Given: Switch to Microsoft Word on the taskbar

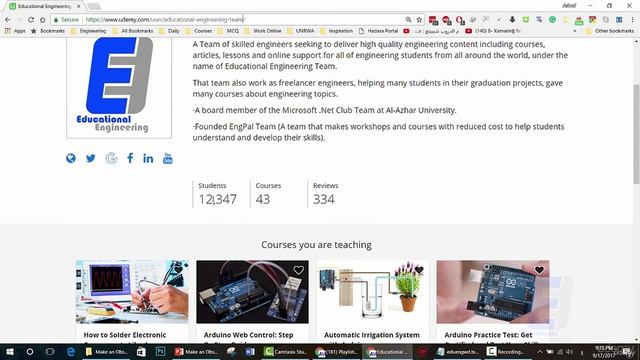Looking at the screenshot, I should coord(250,351).
